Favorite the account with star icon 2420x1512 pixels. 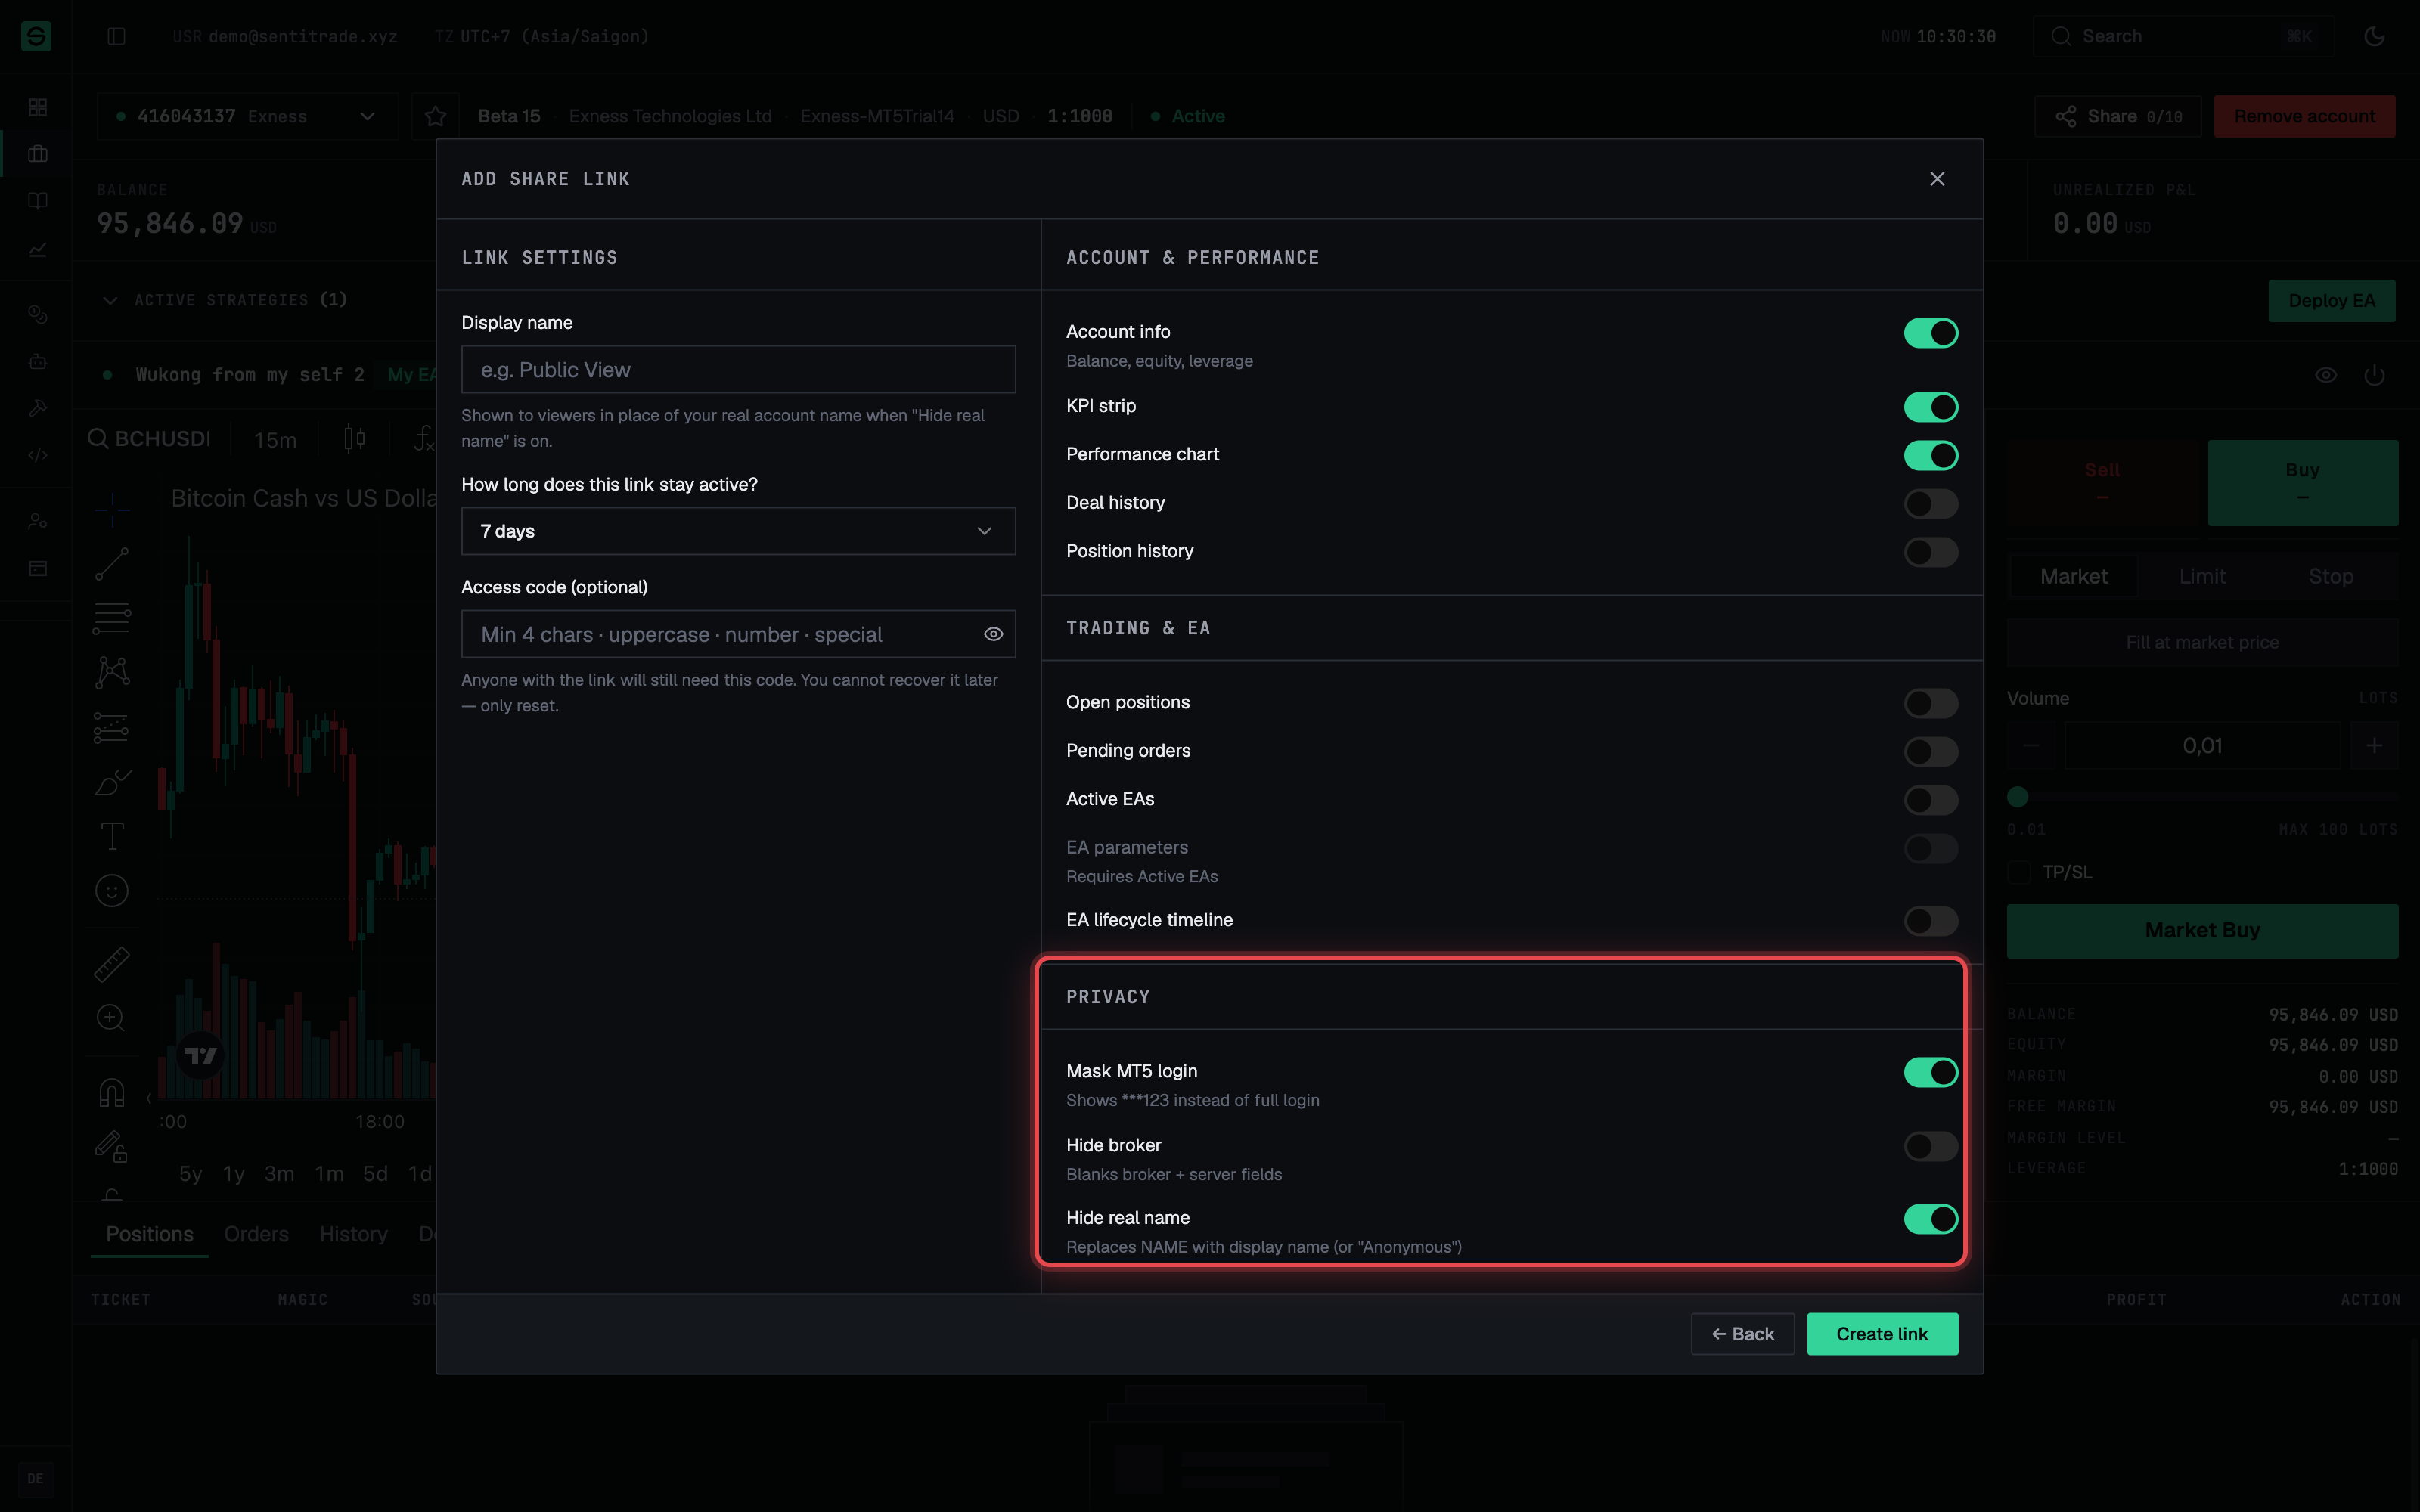pos(435,116)
